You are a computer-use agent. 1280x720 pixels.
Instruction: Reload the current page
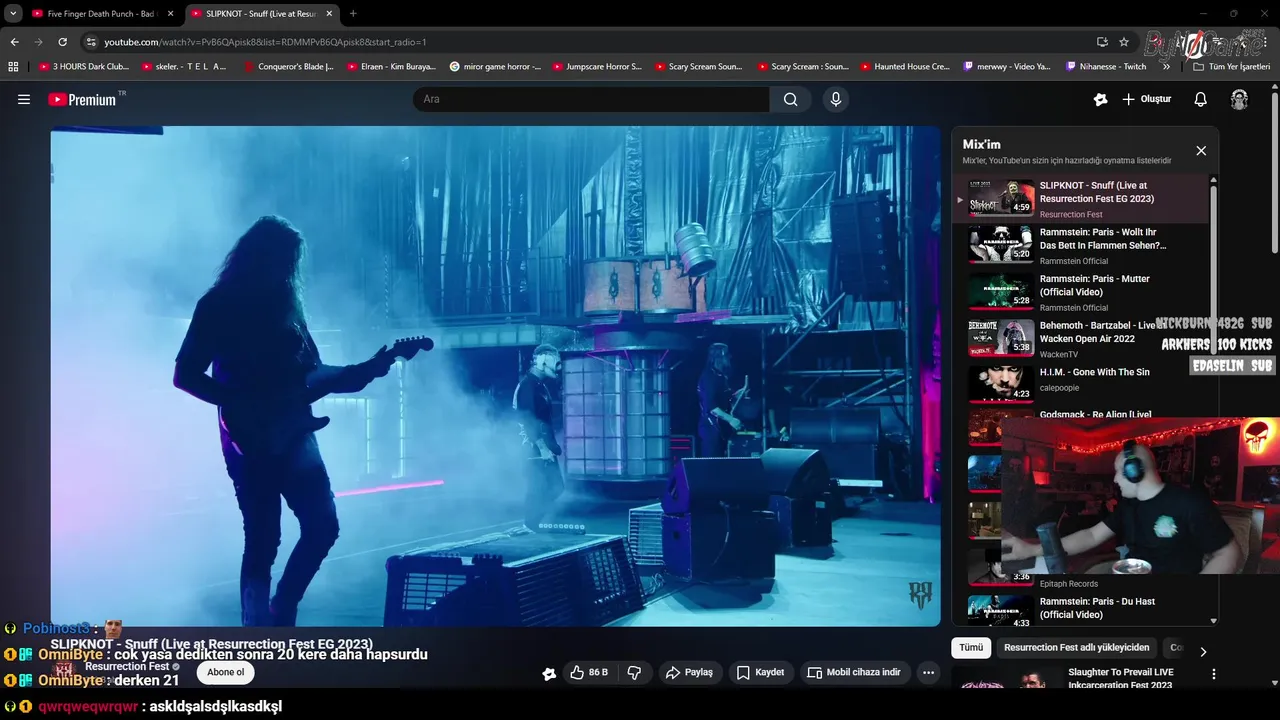coord(62,42)
